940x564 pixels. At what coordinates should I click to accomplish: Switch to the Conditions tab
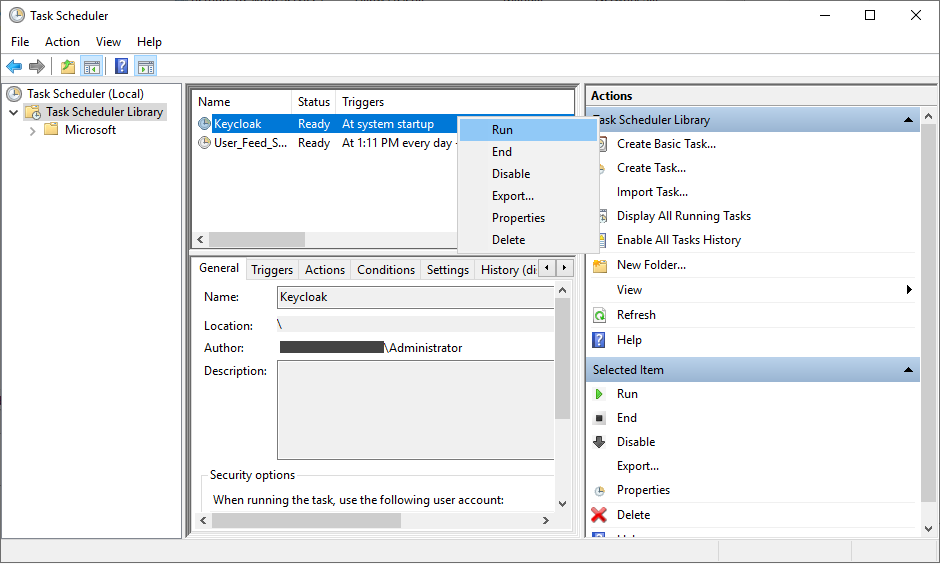[386, 270]
